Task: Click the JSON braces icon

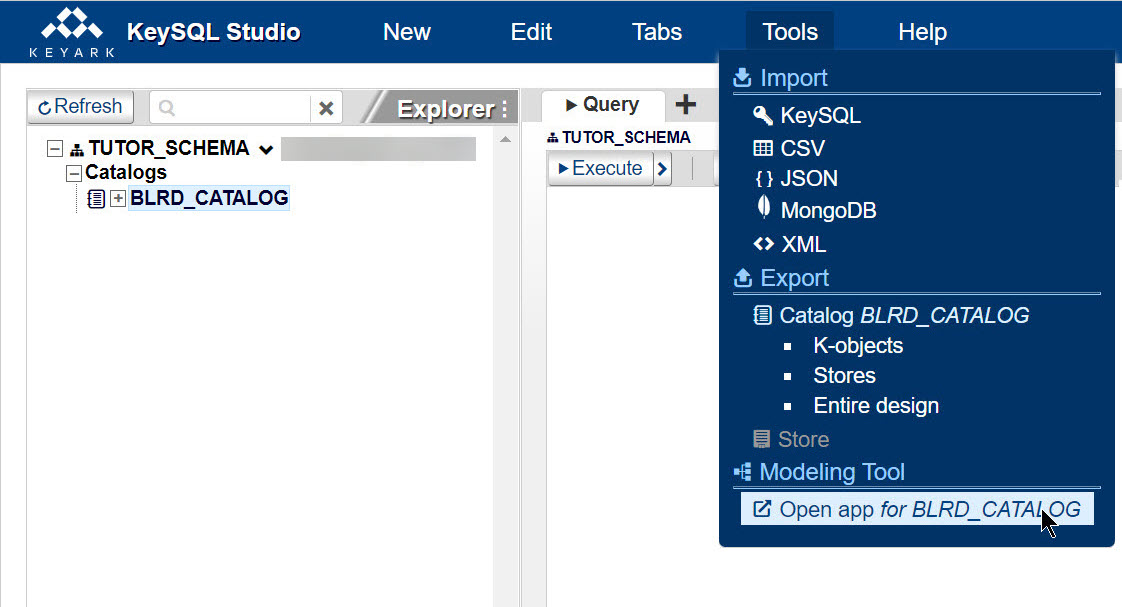Action: click(764, 179)
